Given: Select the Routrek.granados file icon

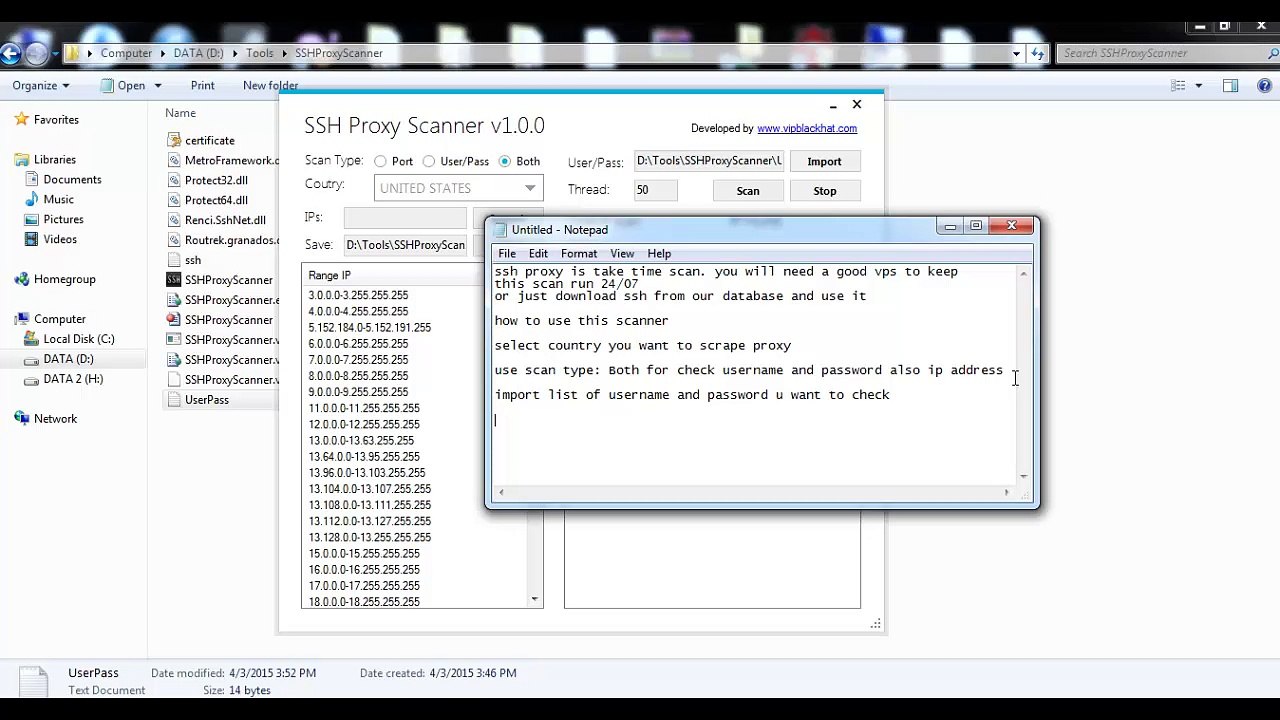Looking at the screenshot, I should [x=173, y=241].
